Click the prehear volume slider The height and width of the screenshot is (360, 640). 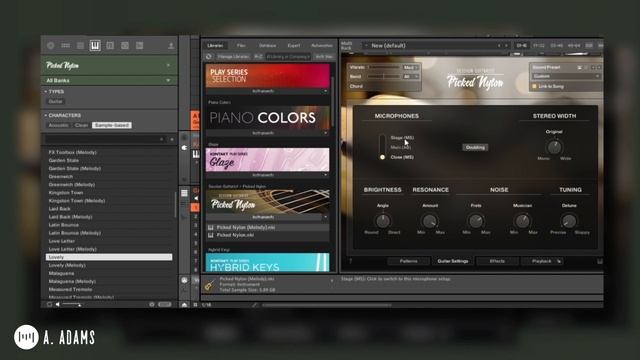coord(72,304)
